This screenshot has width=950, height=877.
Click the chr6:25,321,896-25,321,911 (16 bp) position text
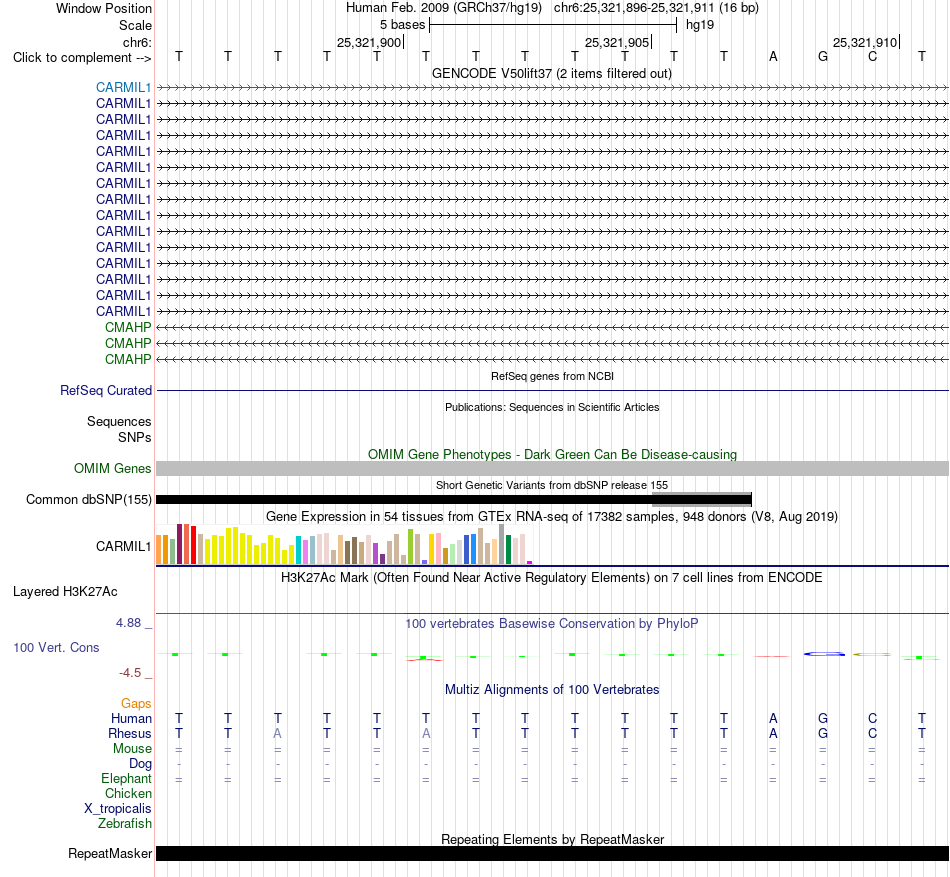(x=656, y=8)
